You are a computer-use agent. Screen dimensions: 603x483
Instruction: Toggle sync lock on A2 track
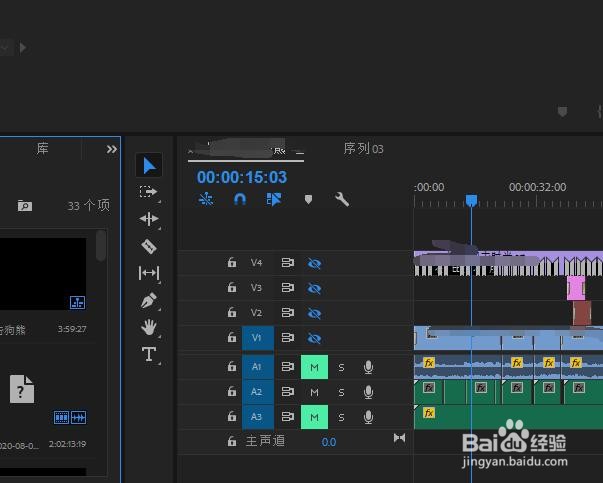tap(288, 392)
